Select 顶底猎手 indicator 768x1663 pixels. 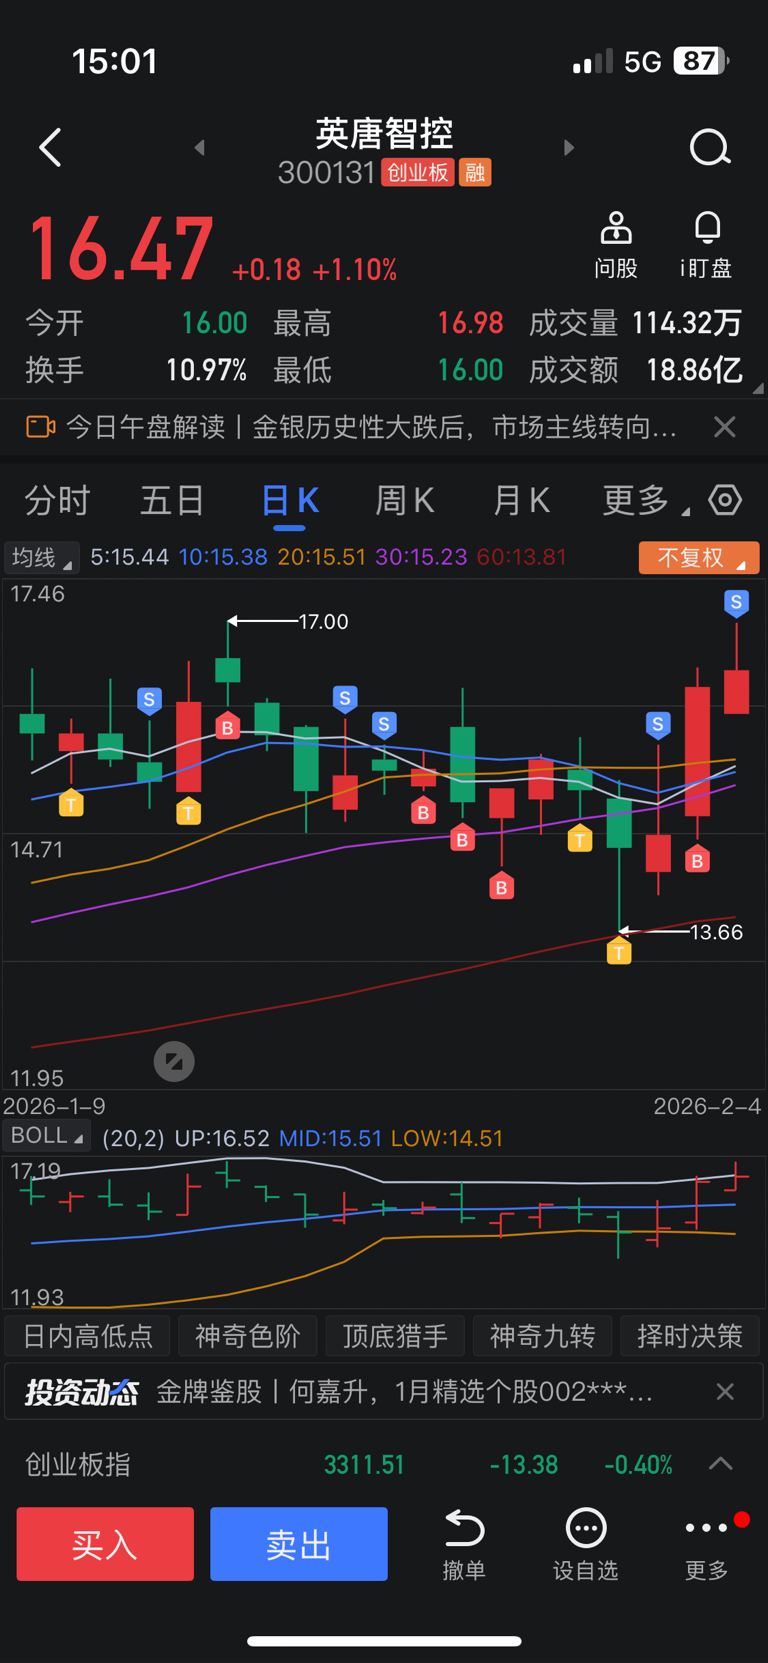tap(395, 1336)
